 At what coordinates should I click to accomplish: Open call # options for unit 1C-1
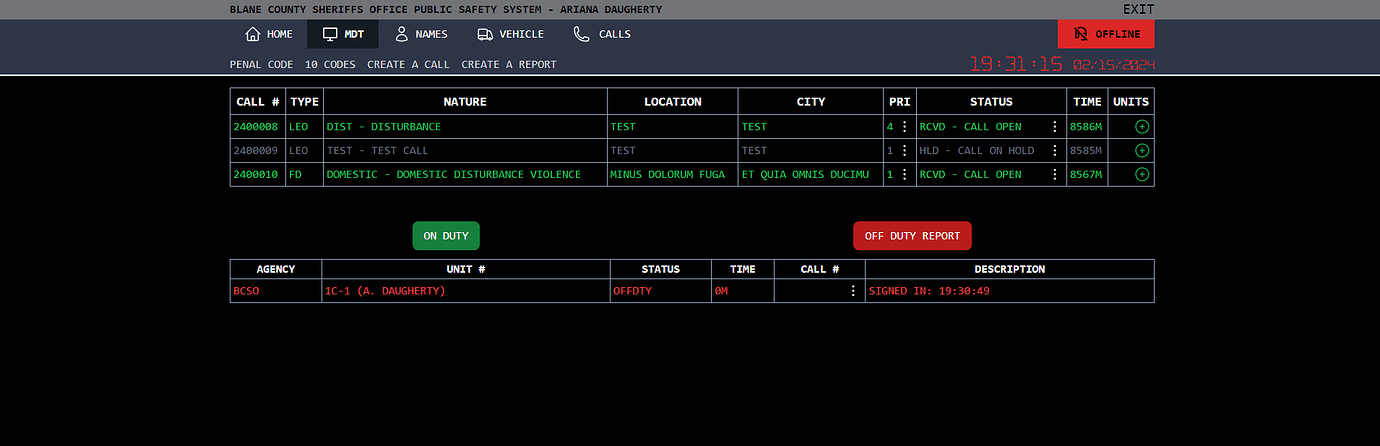pos(853,291)
